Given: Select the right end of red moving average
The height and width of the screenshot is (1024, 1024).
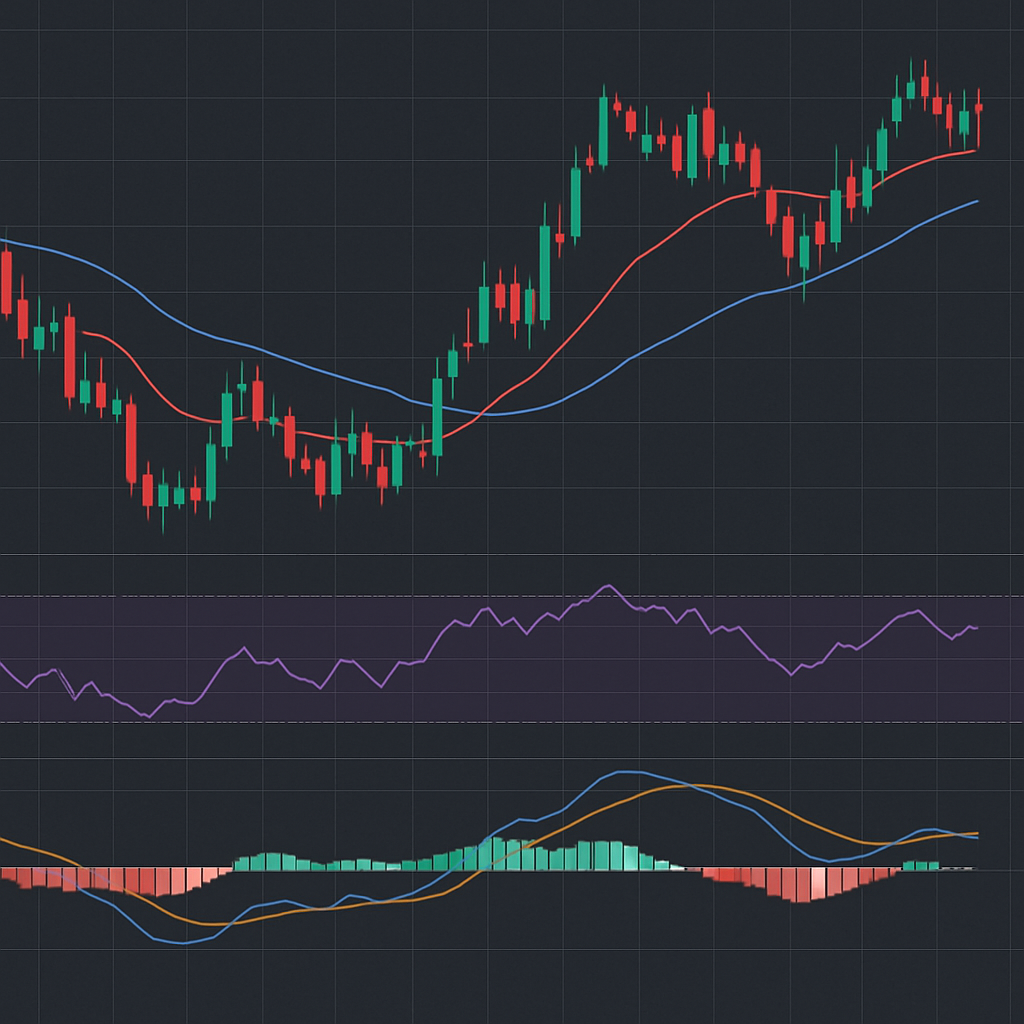Looking at the screenshot, I should [x=974, y=151].
